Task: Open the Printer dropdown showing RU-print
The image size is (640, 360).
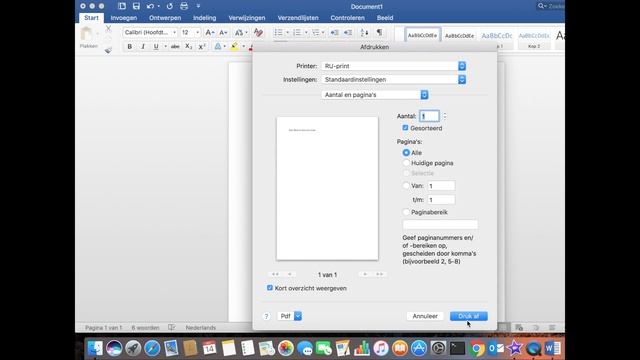Action: [x=393, y=66]
